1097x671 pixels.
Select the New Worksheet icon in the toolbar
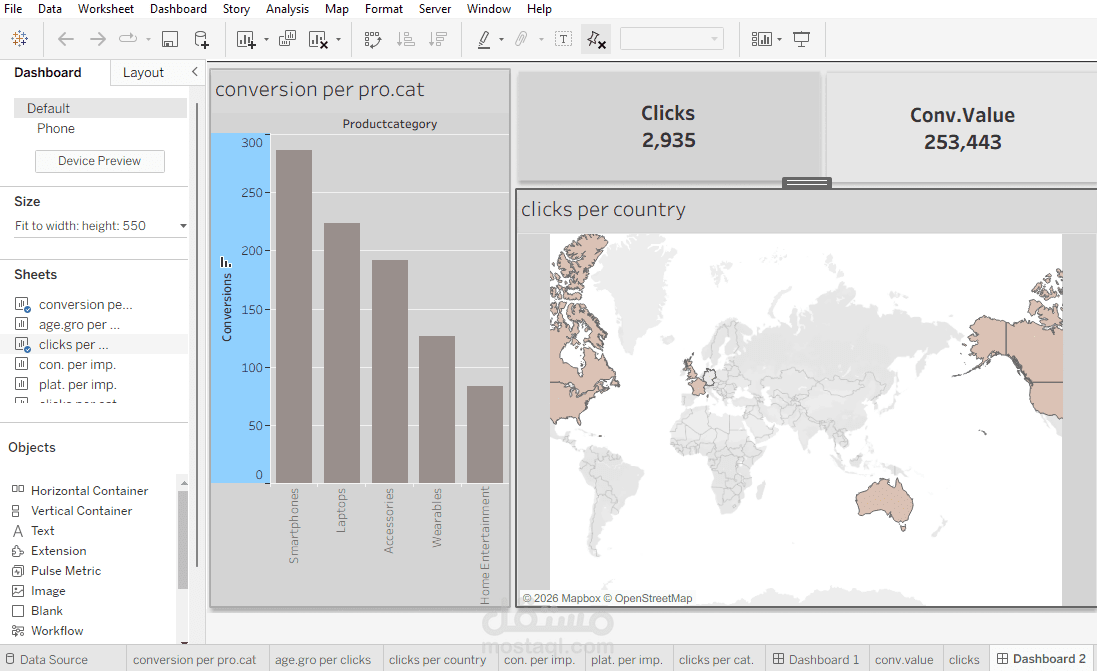(245, 39)
